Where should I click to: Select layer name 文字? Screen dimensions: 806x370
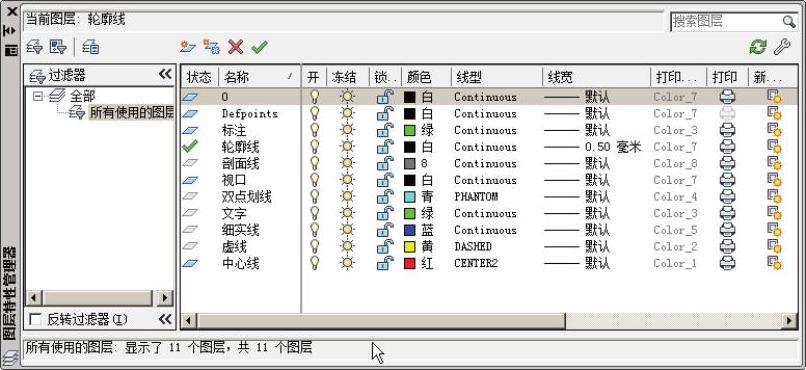click(x=234, y=213)
